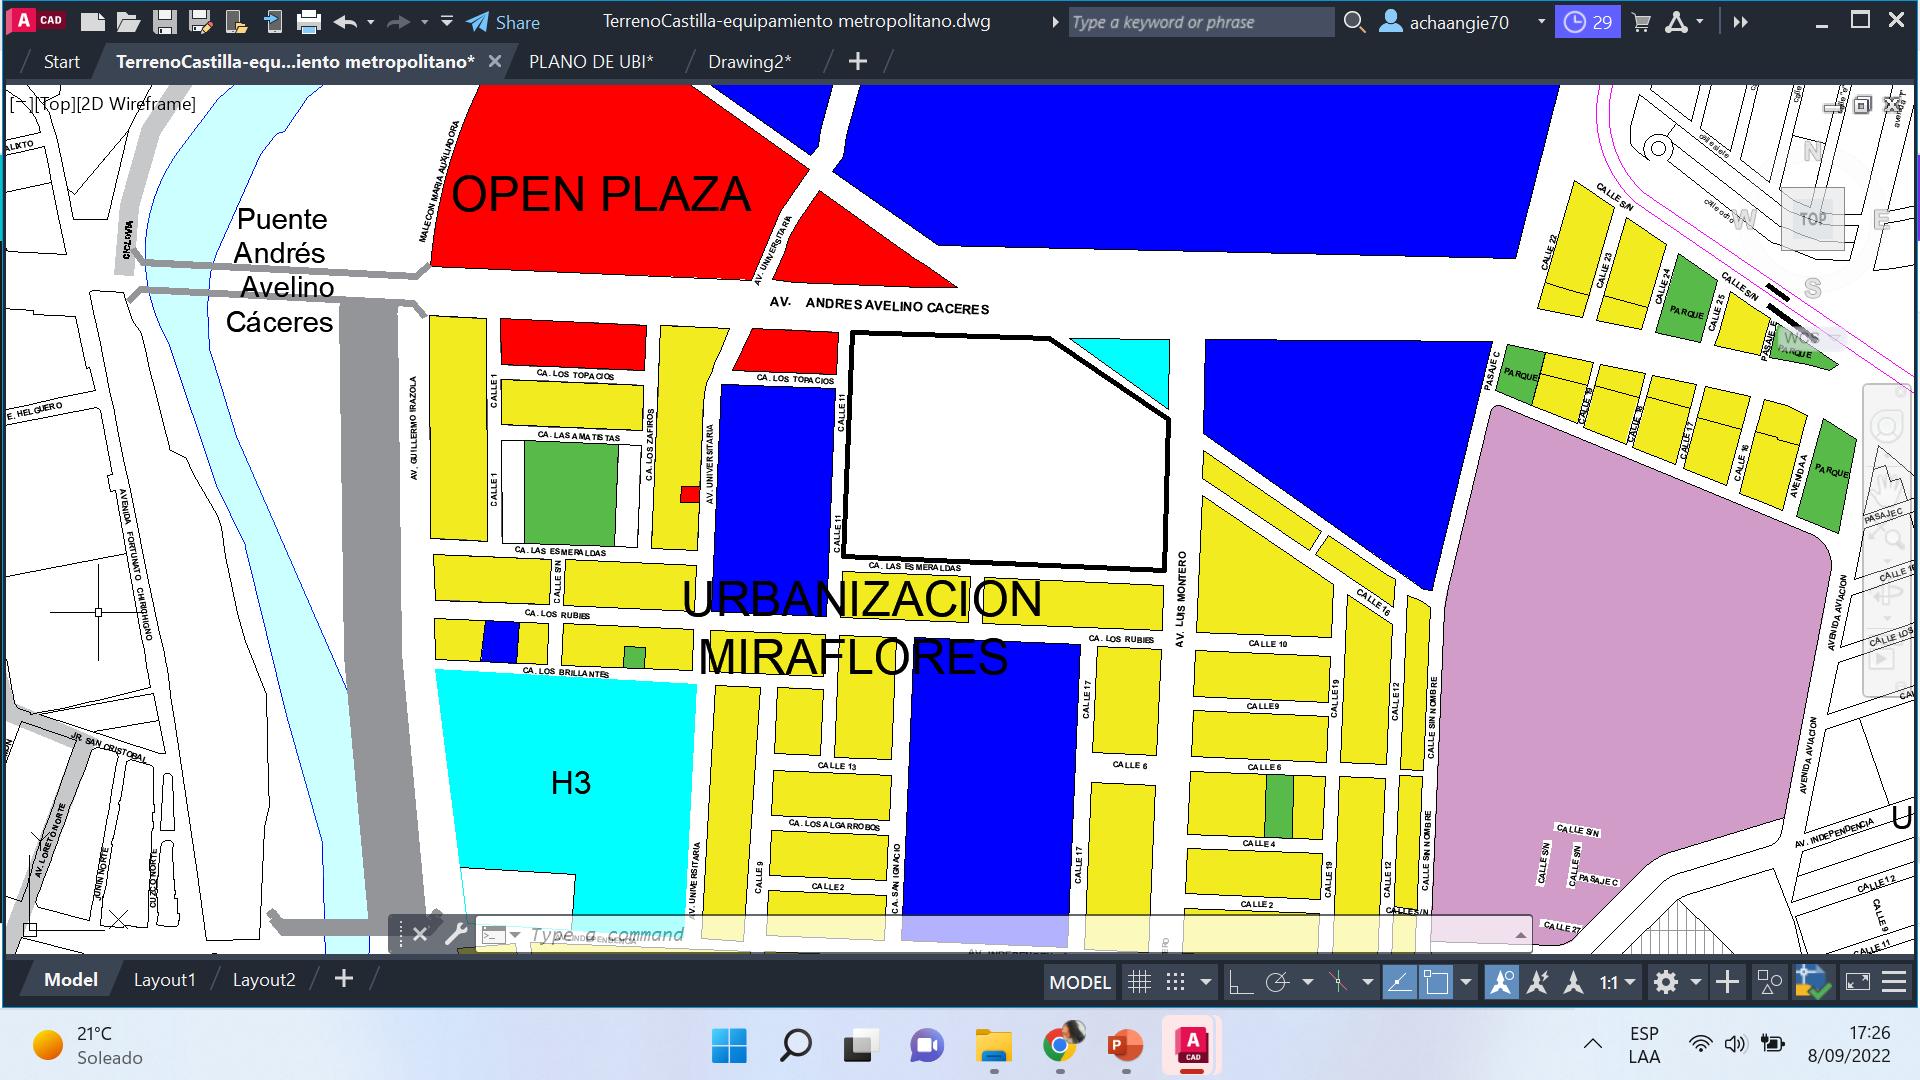Click the [2D Wireframe] visual style label

137,104
